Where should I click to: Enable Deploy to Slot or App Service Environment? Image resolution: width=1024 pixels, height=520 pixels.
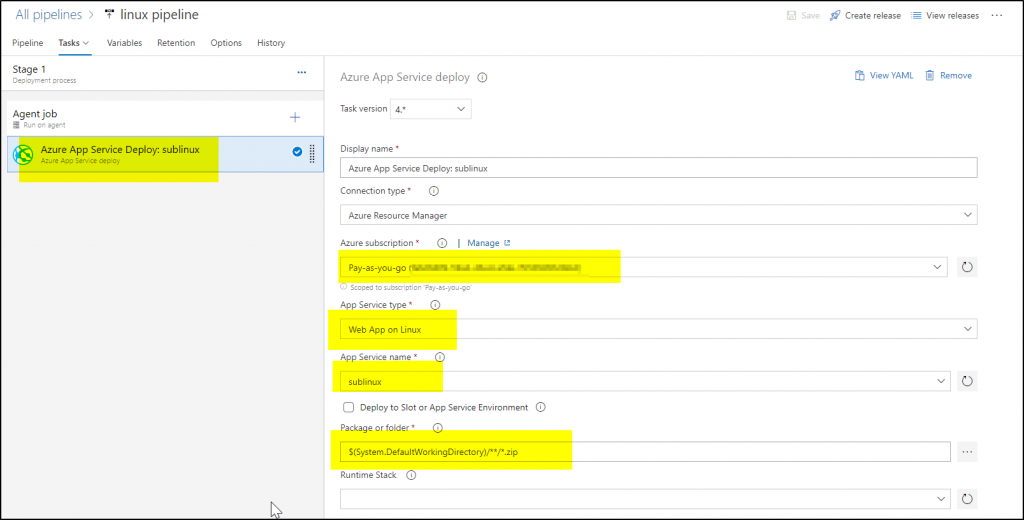(x=349, y=407)
